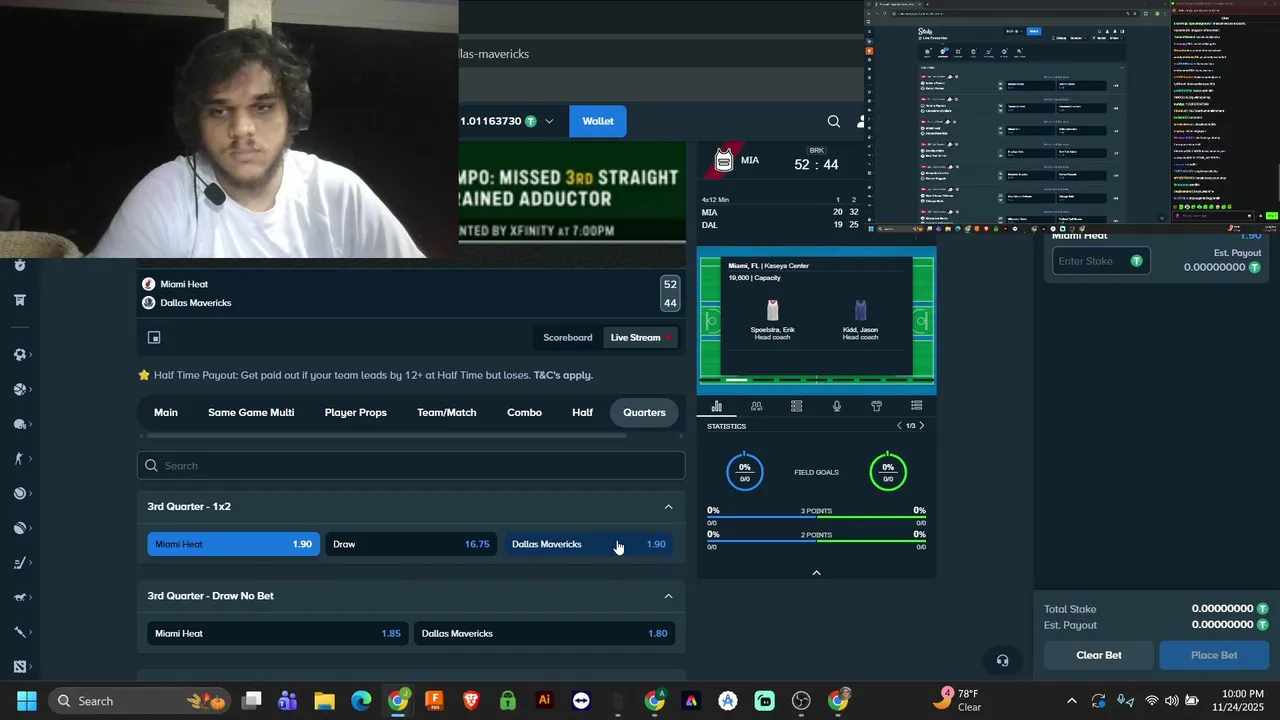Select the Quarters tab
1280x720 pixels.
(644, 412)
